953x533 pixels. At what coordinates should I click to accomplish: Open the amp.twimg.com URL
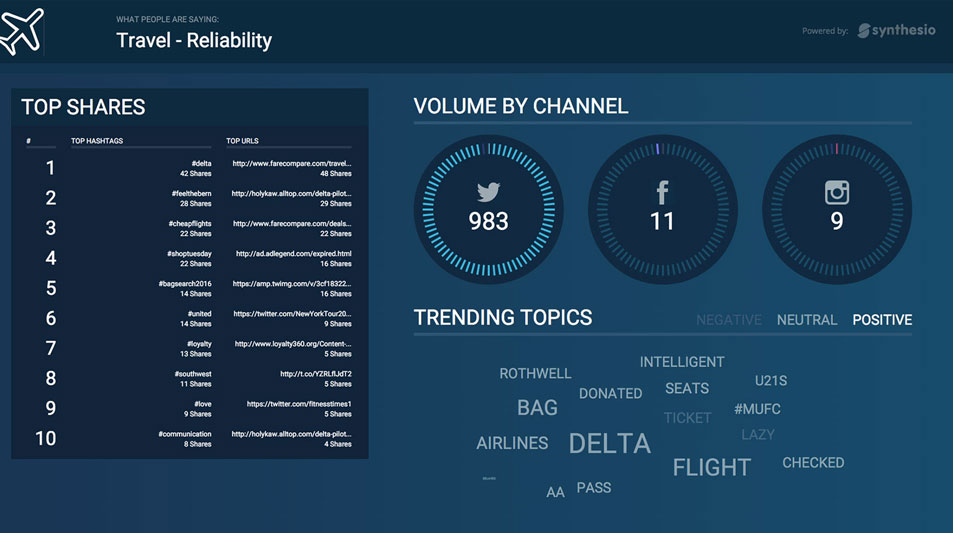[x=292, y=284]
